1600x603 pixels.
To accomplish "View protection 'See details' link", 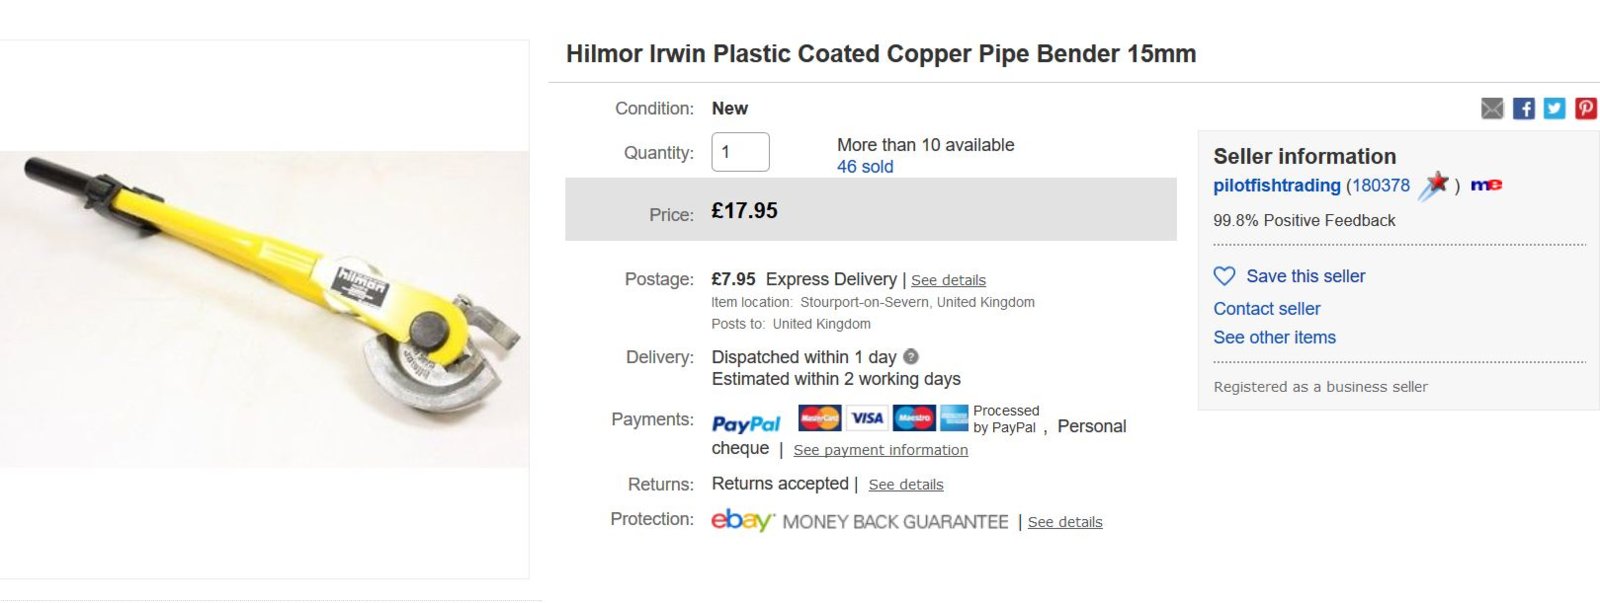I will [x=1065, y=522].
